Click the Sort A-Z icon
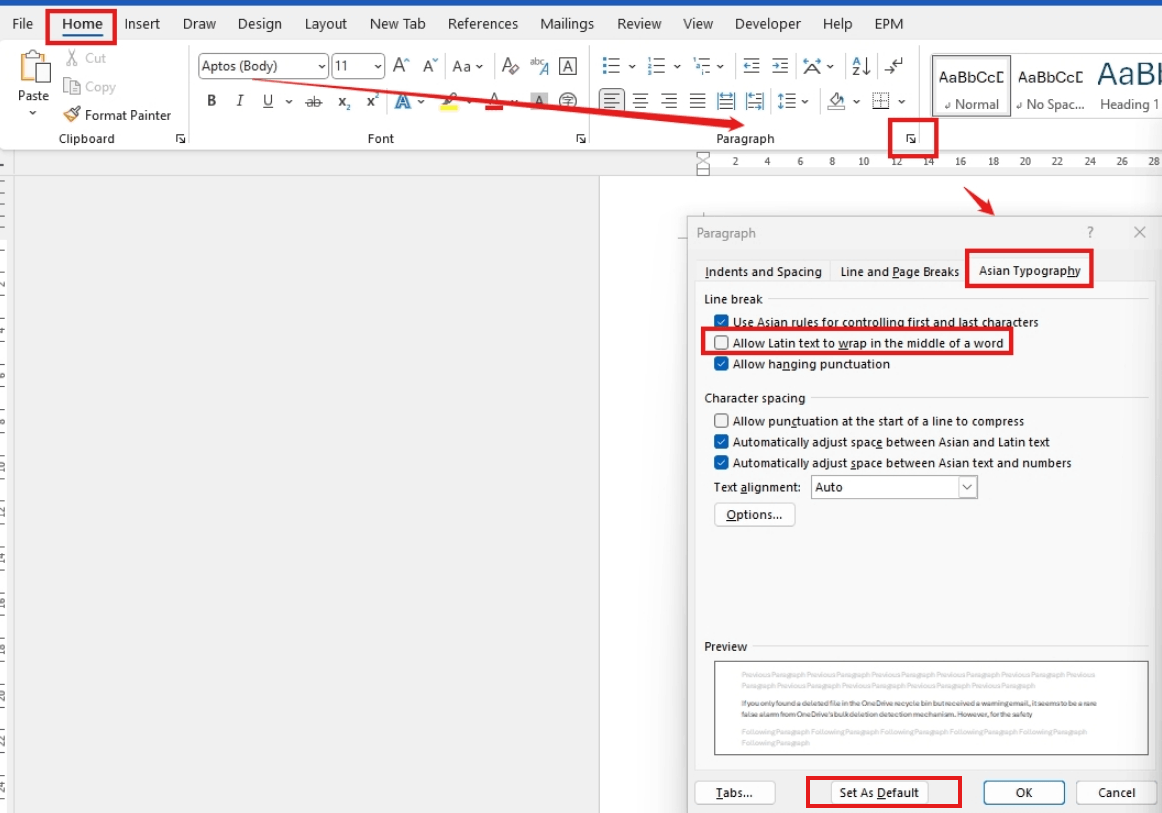This screenshot has width=1162, height=813. point(861,66)
